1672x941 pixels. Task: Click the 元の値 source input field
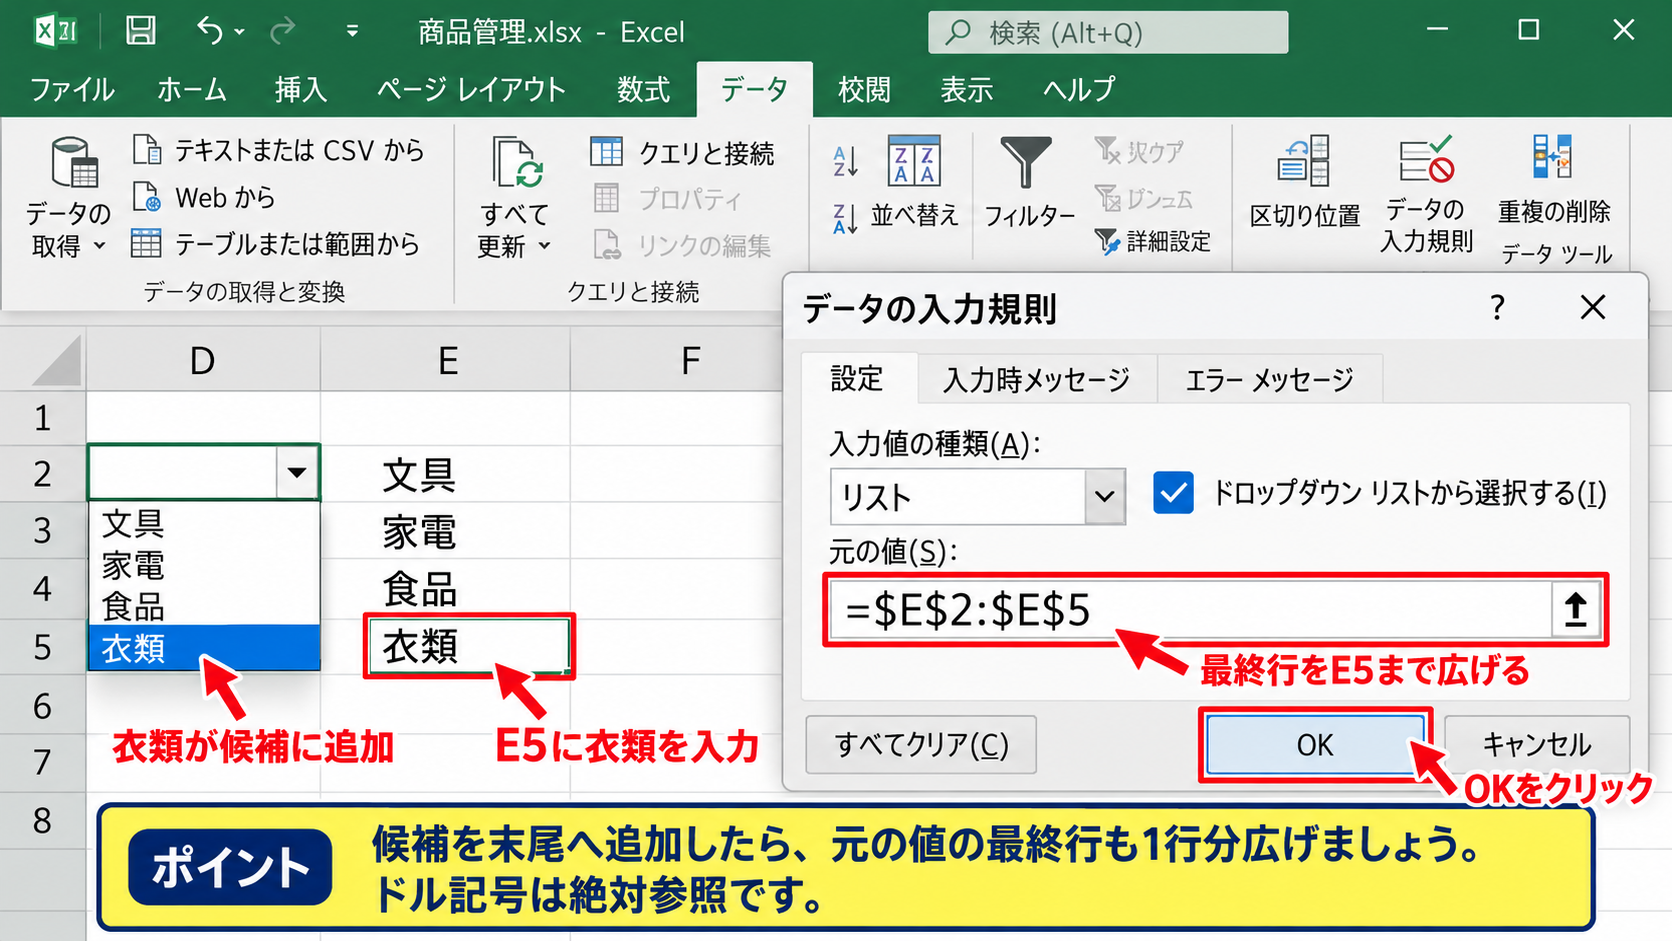1189,609
